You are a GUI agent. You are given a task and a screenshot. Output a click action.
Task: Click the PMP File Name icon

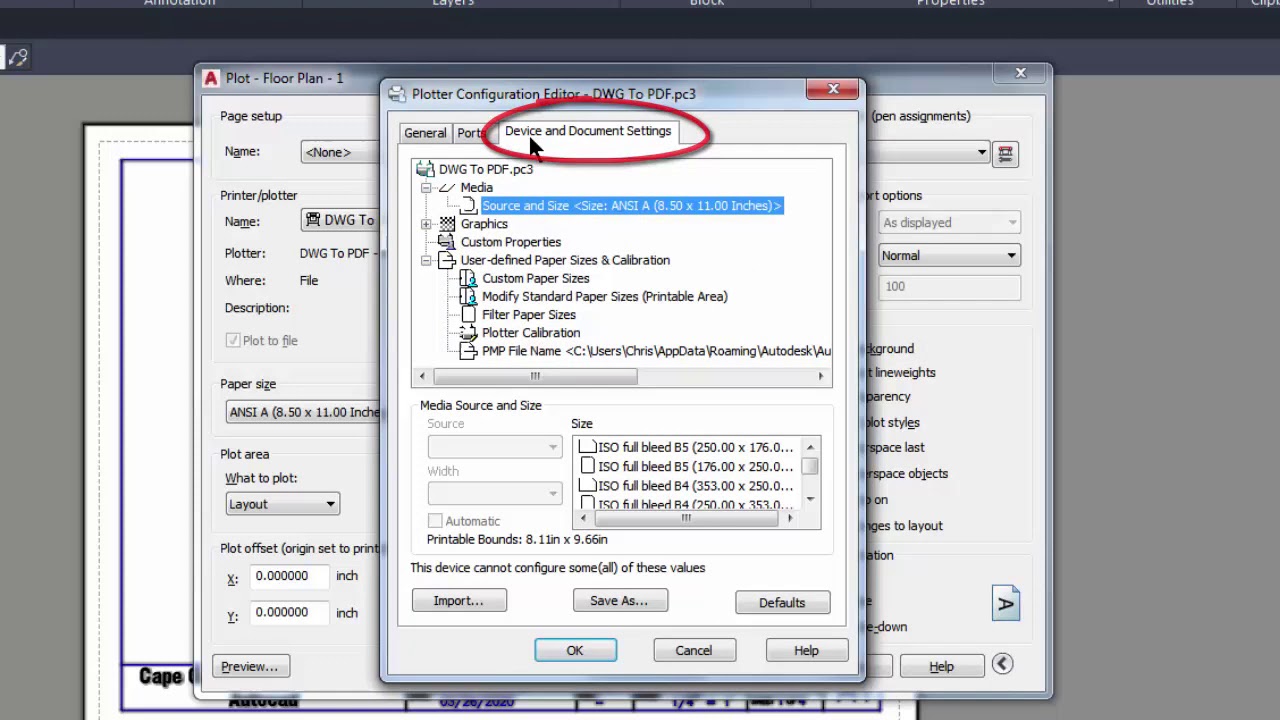pos(468,351)
